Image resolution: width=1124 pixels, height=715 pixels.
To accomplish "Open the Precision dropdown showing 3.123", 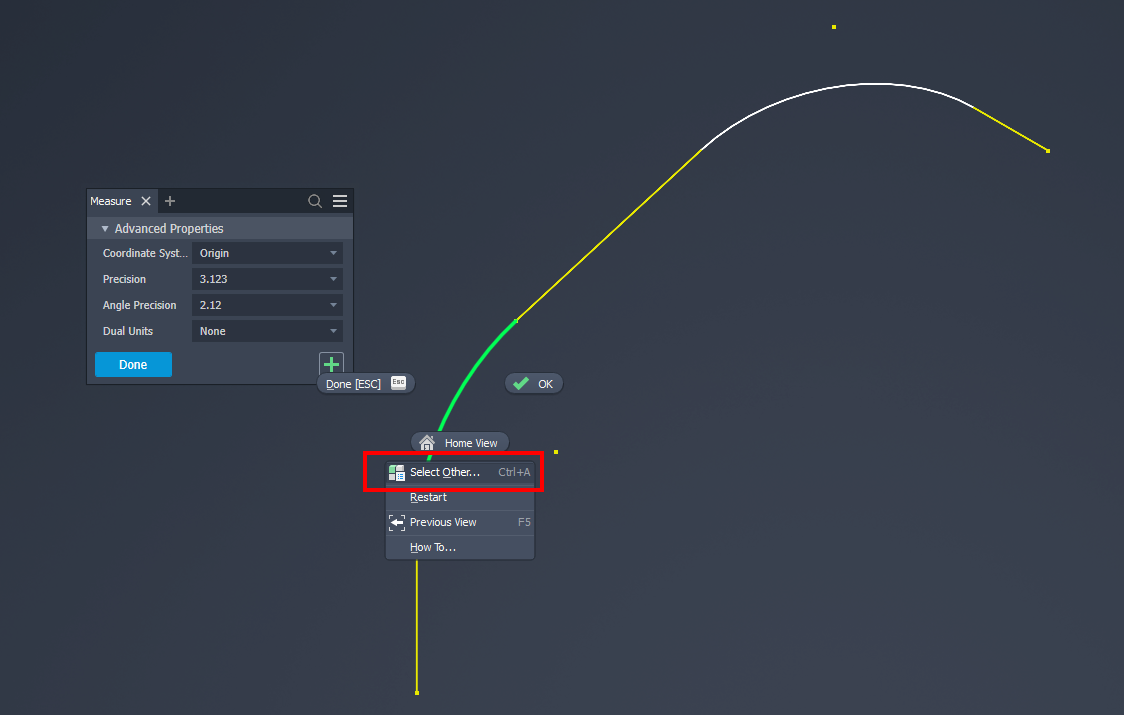I will [267, 279].
